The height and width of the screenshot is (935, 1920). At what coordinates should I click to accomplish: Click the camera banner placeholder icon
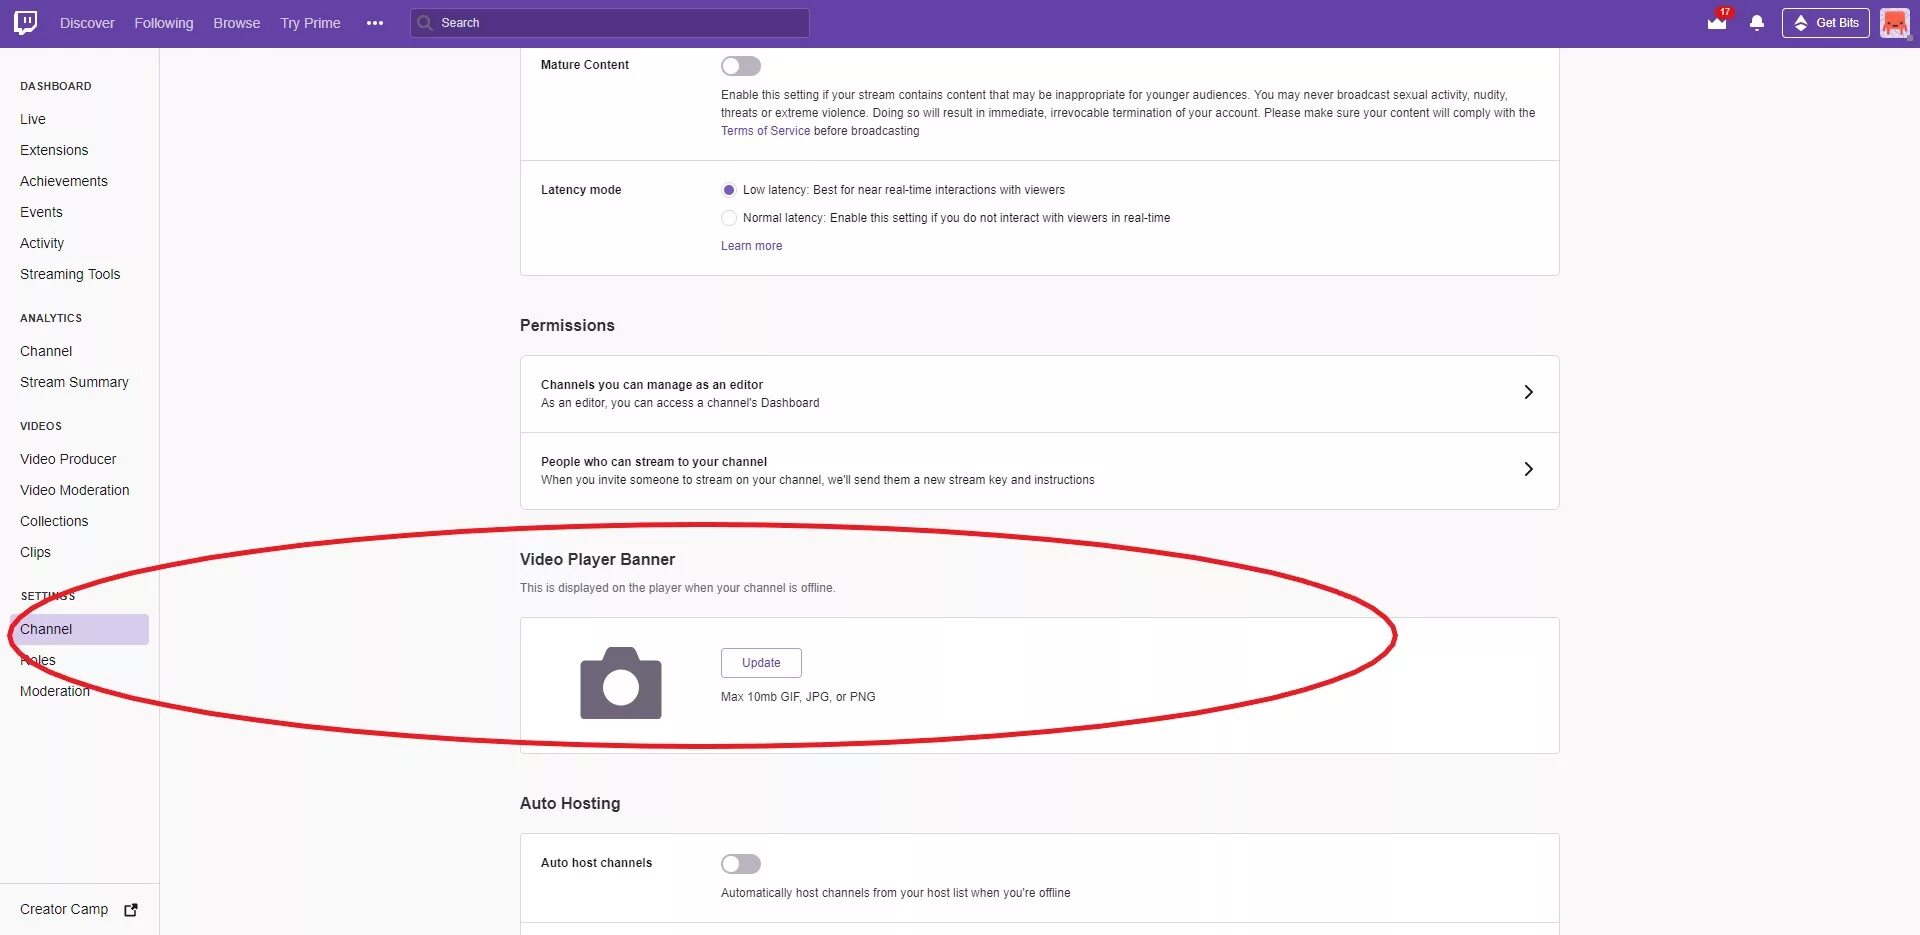(621, 683)
